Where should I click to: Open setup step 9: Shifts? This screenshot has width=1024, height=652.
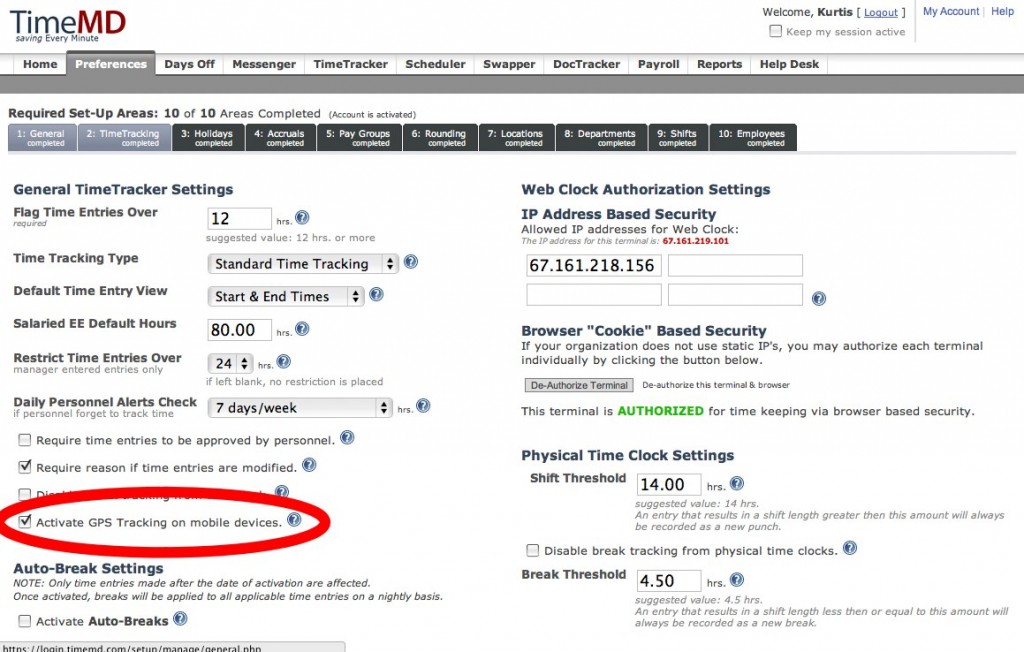click(679, 137)
